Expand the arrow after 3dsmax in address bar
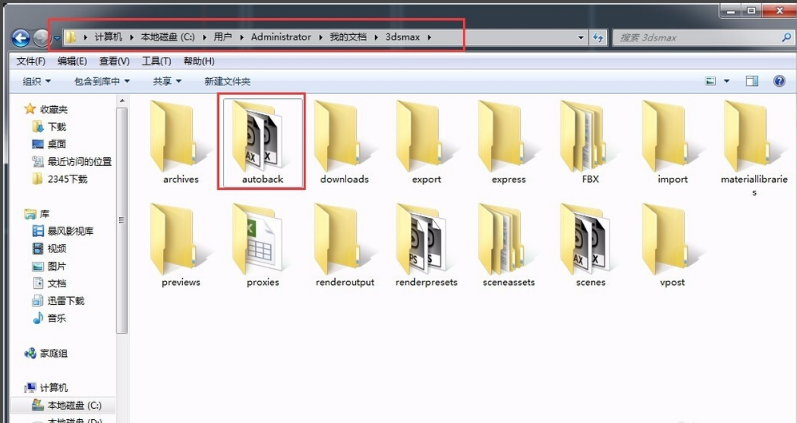 click(x=429, y=37)
